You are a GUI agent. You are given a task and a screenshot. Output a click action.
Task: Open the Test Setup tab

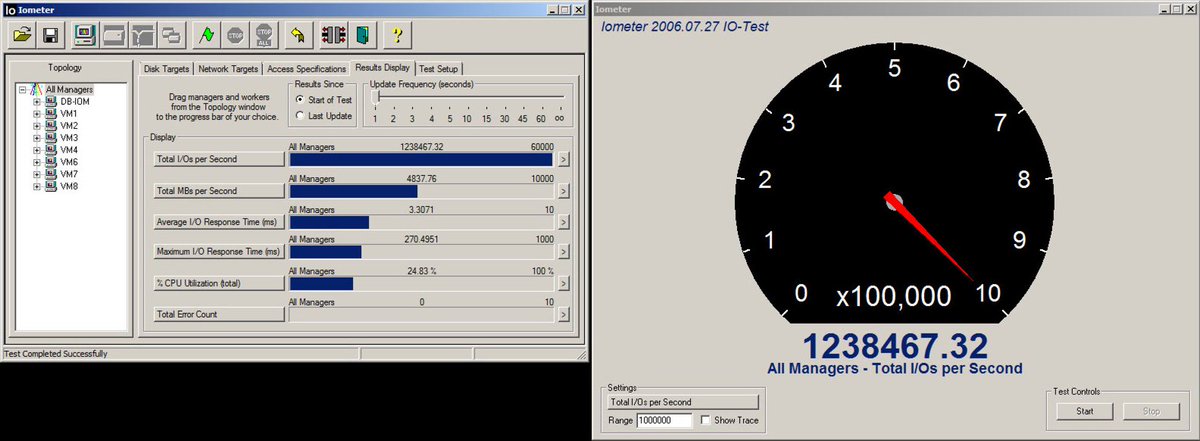point(439,69)
